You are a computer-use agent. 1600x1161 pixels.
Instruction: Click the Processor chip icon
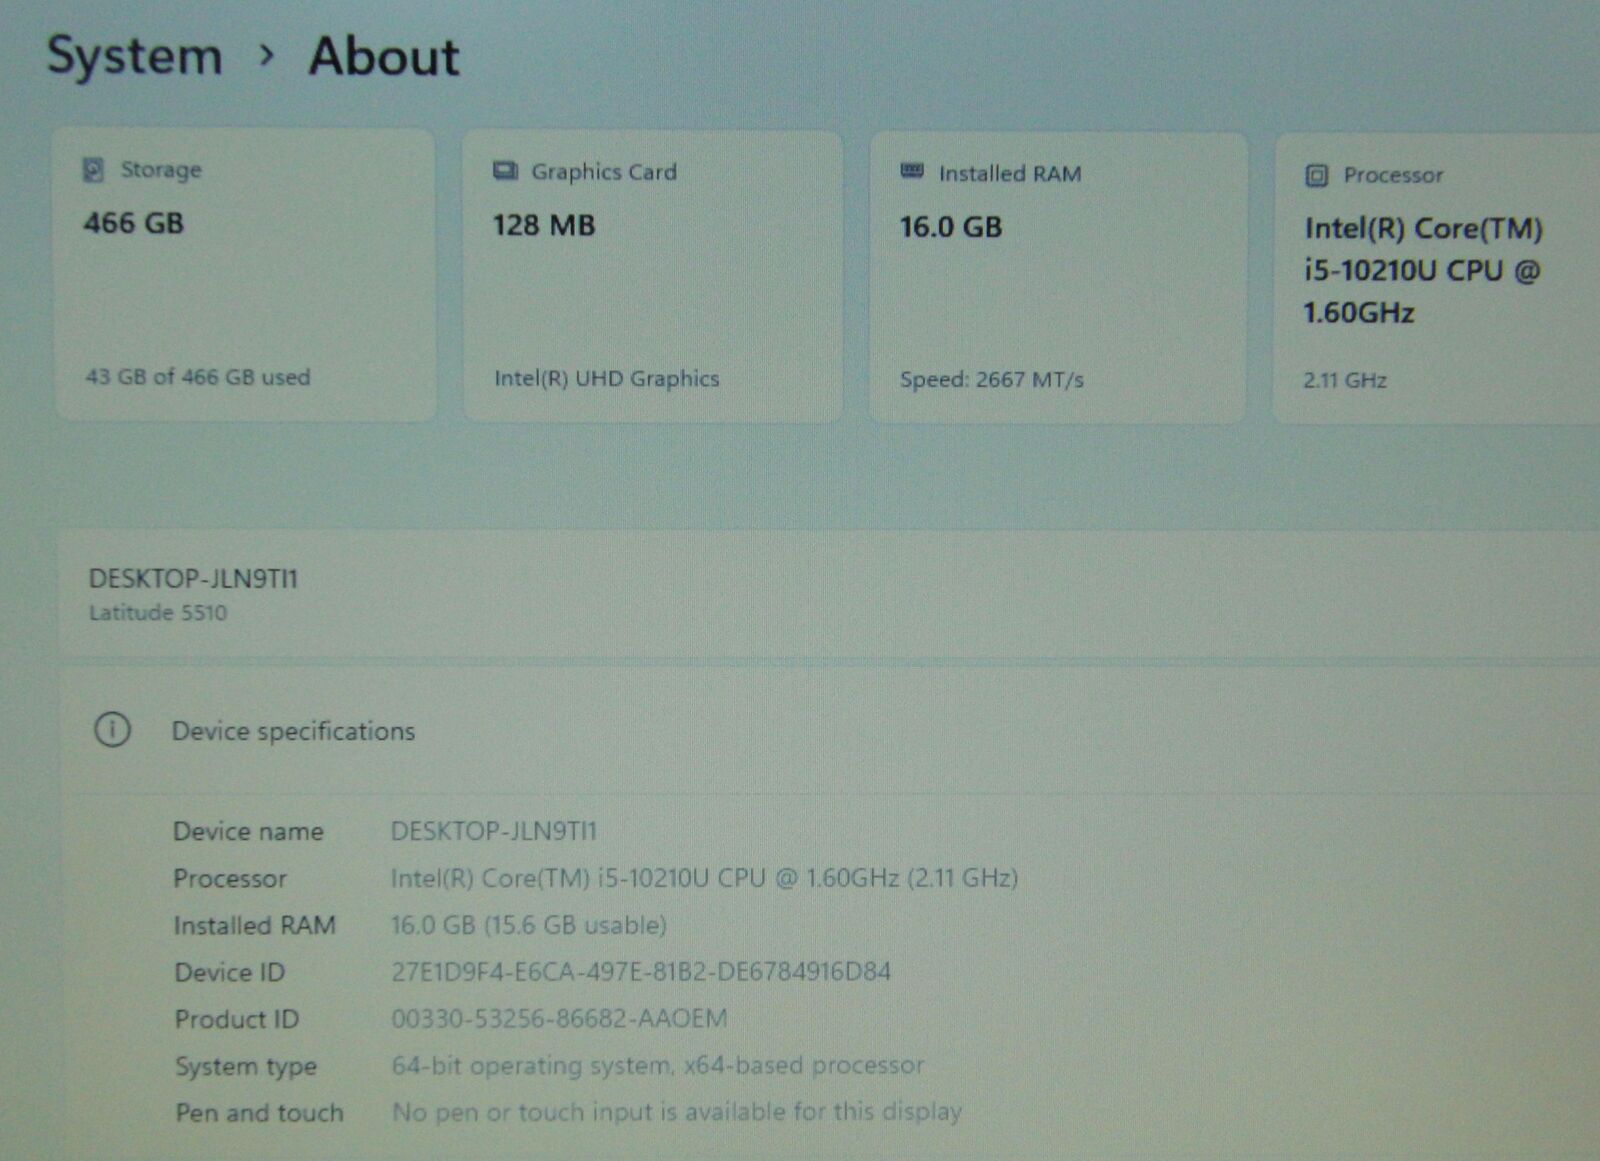[x=1317, y=176]
